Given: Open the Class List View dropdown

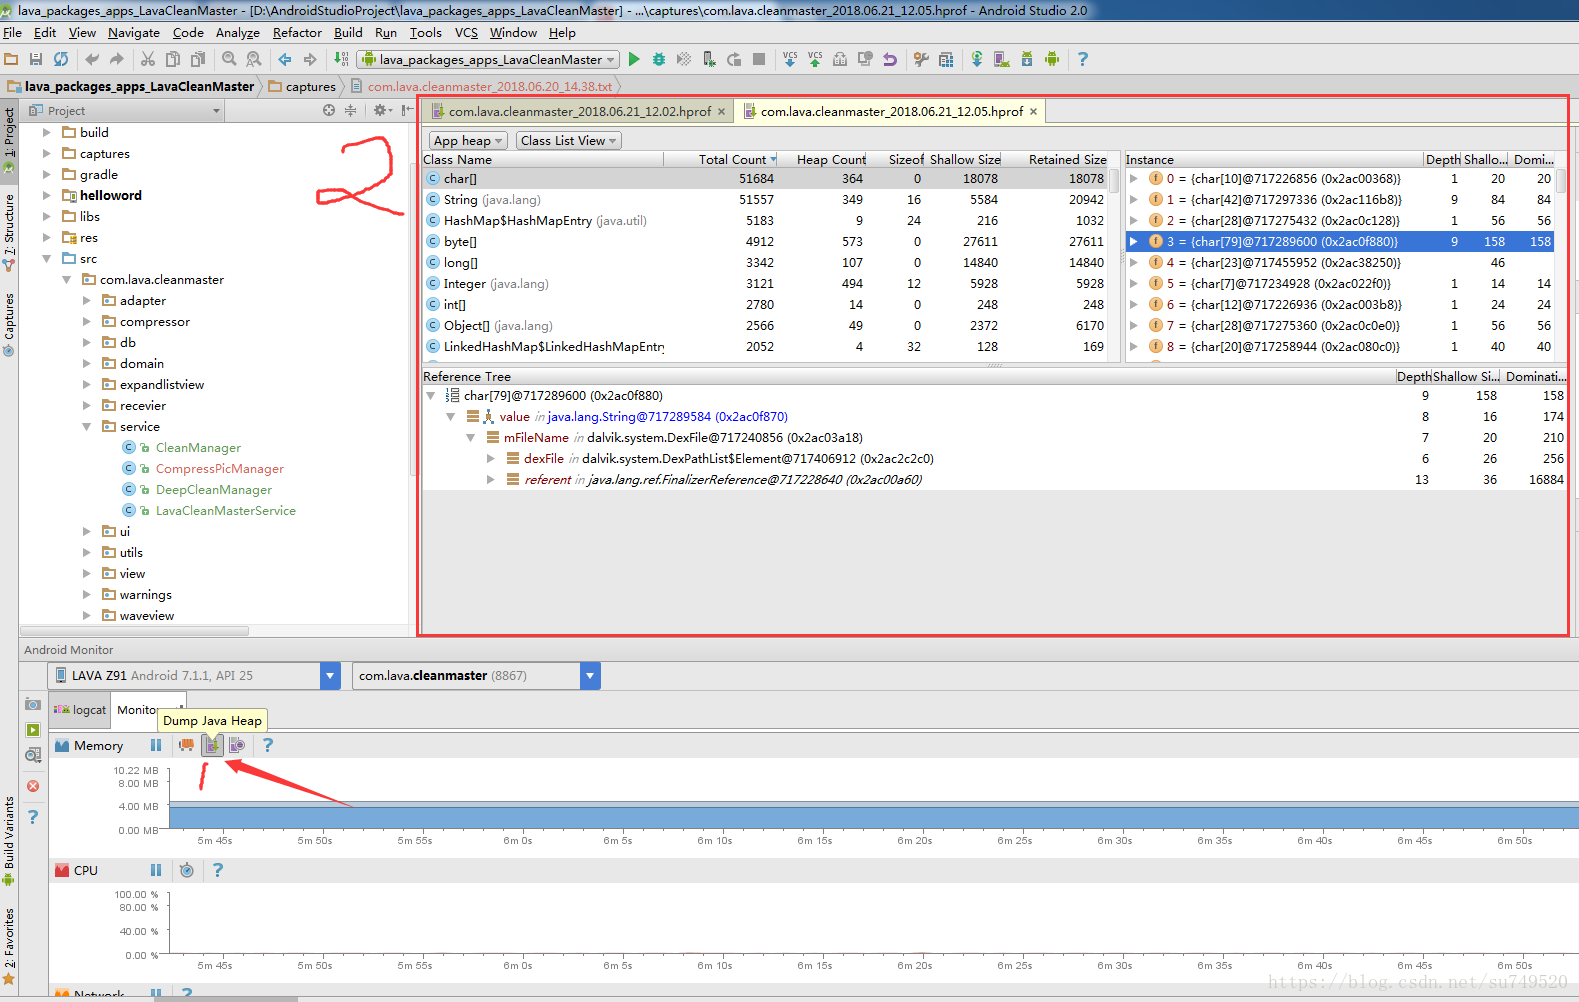Looking at the screenshot, I should pos(569,141).
